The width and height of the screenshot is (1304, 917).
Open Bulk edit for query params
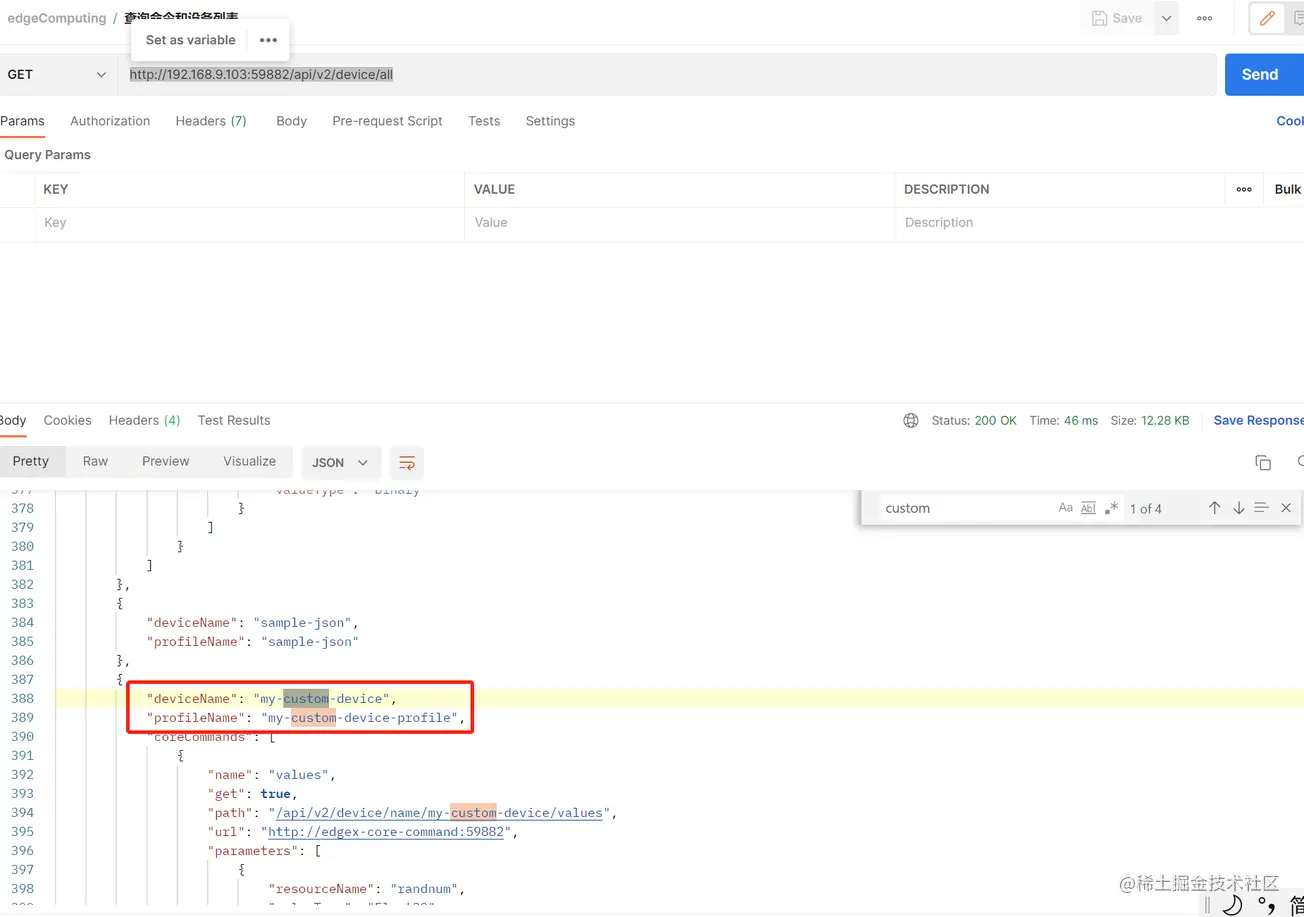click(x=1288, y=189)
